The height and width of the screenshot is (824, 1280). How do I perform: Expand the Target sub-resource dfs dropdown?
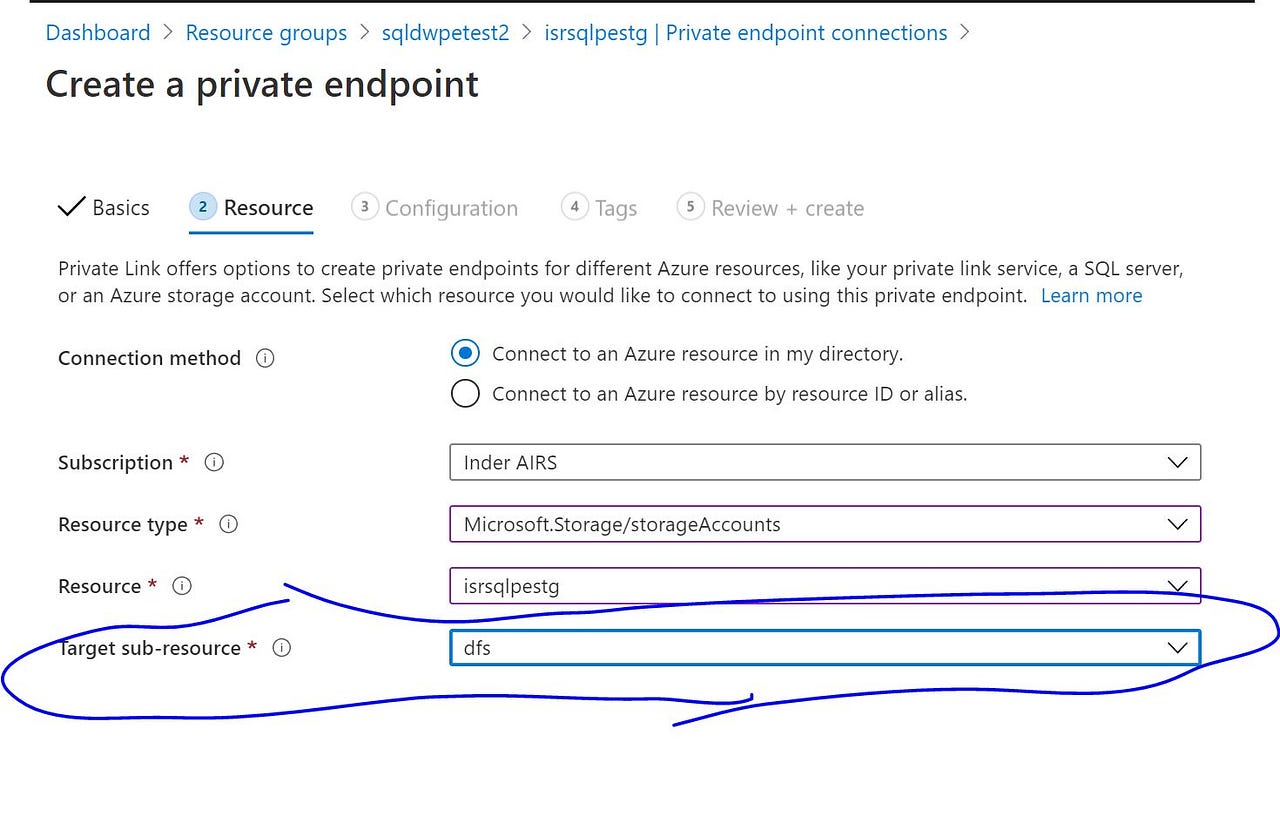[x=824, y=648]
